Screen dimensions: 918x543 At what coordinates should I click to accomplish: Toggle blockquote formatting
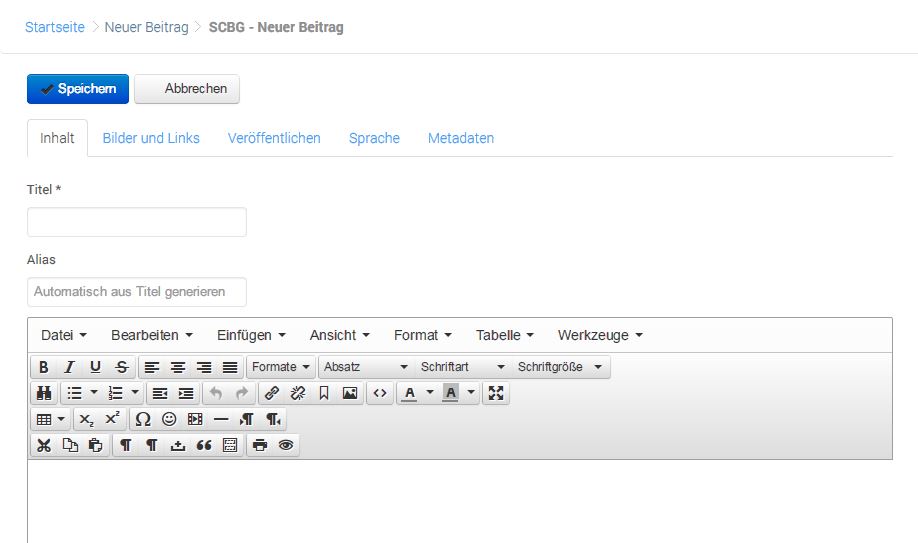click(204, 445)
